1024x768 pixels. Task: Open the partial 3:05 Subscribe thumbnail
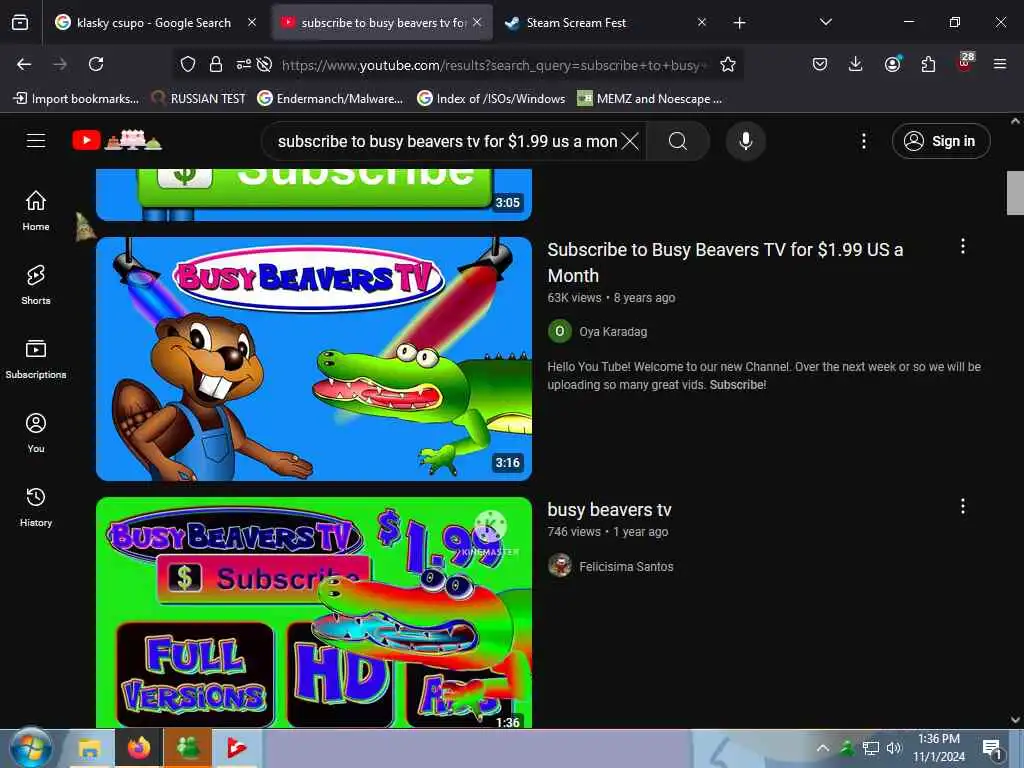click(313, 195)
